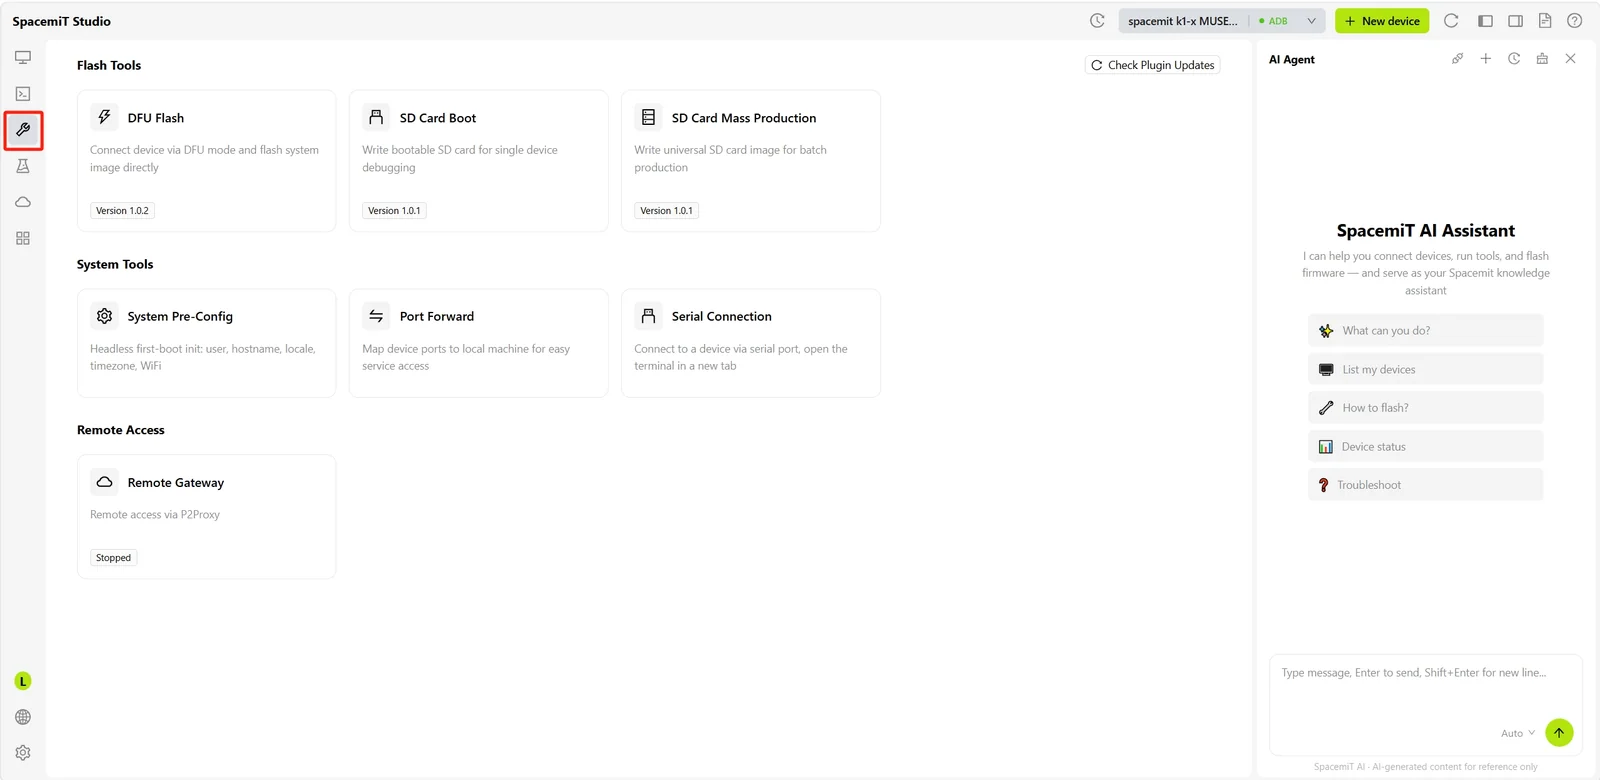Viewport: 1600px width, 780px height.
Task: Click "Version 1.0.2" tag on DFU Flash
Action: coord(122,211)
